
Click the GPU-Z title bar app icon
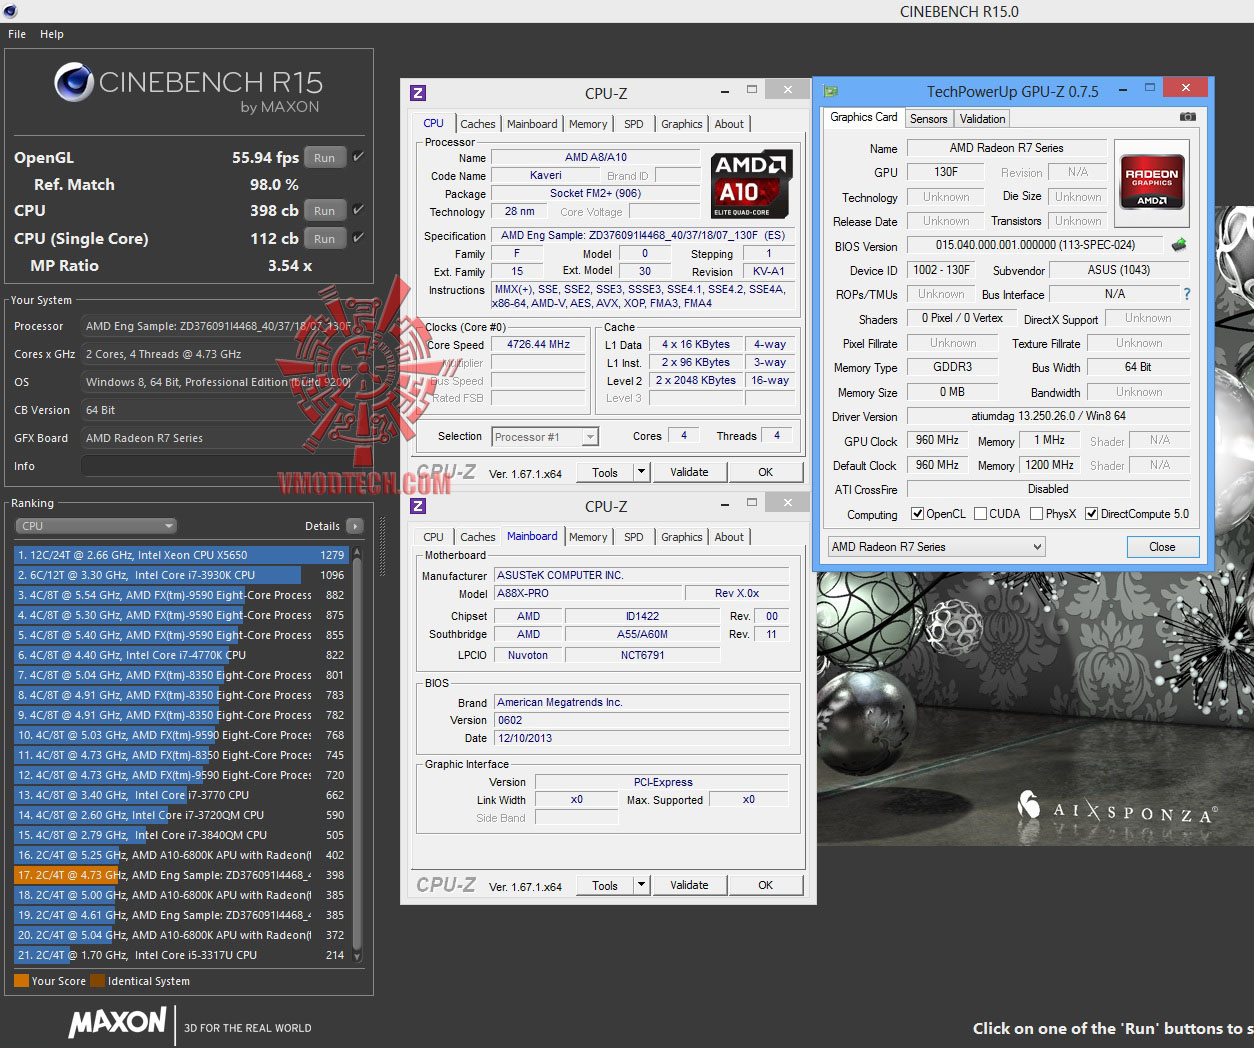(830, 91)
